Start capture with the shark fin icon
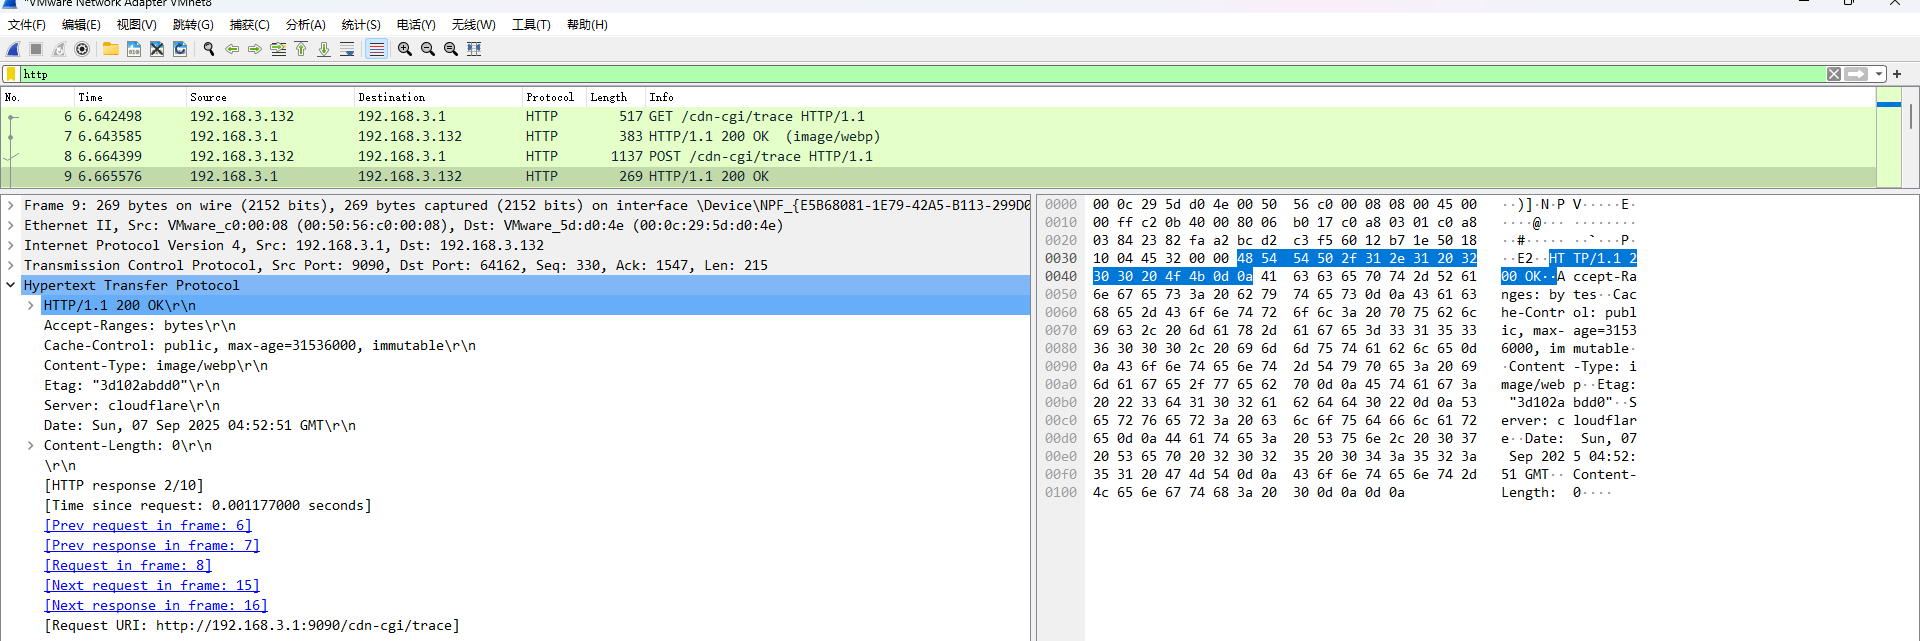 coord(13,49)
